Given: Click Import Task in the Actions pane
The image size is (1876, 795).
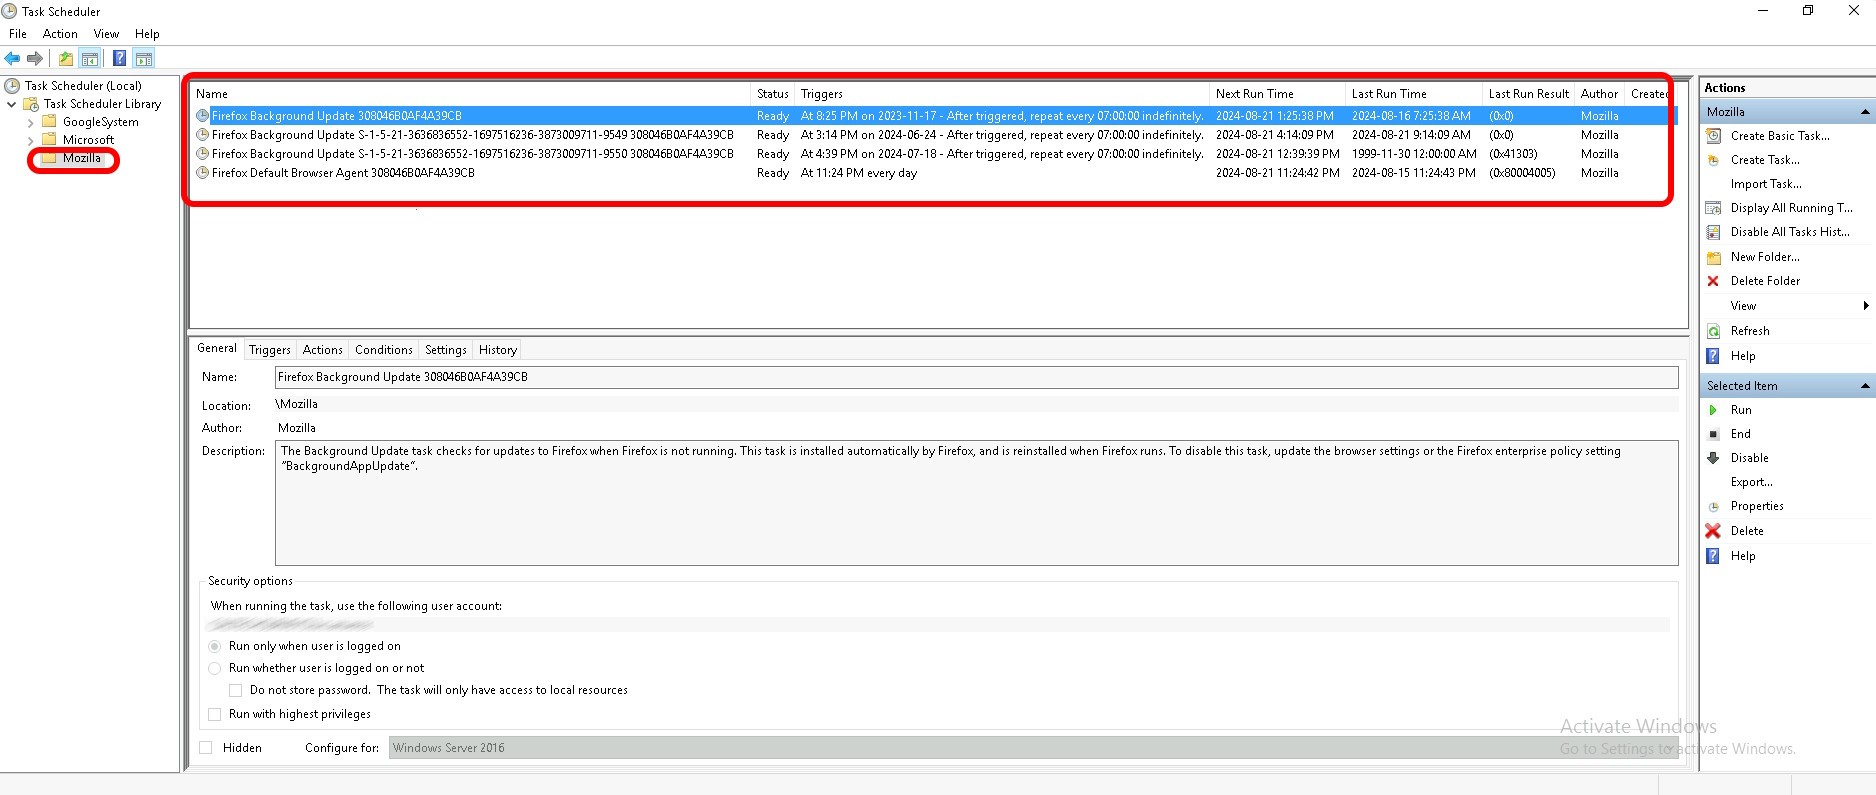Looking at the screenshot, I should coord(1765,184).
